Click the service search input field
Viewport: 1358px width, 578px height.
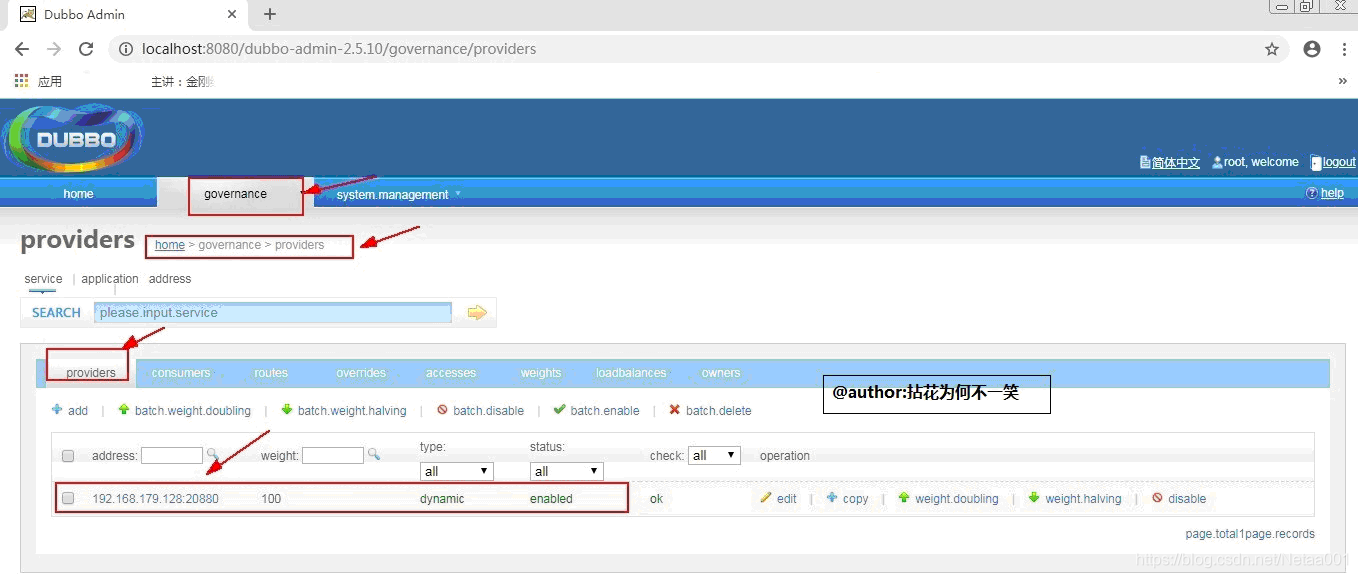[273, 313]
